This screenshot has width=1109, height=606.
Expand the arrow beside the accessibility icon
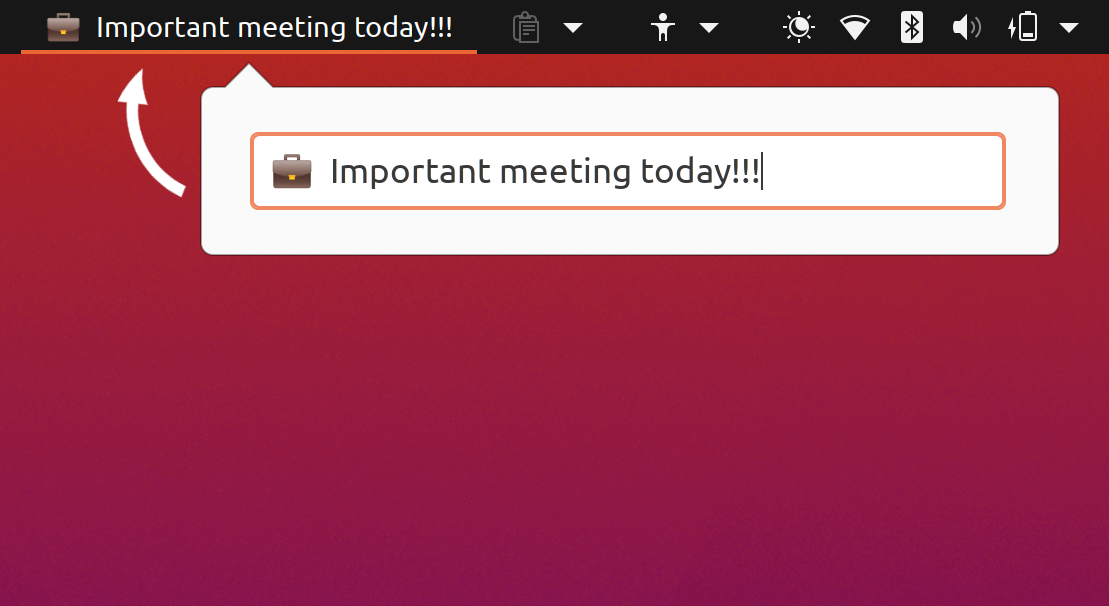click(709, 28)
